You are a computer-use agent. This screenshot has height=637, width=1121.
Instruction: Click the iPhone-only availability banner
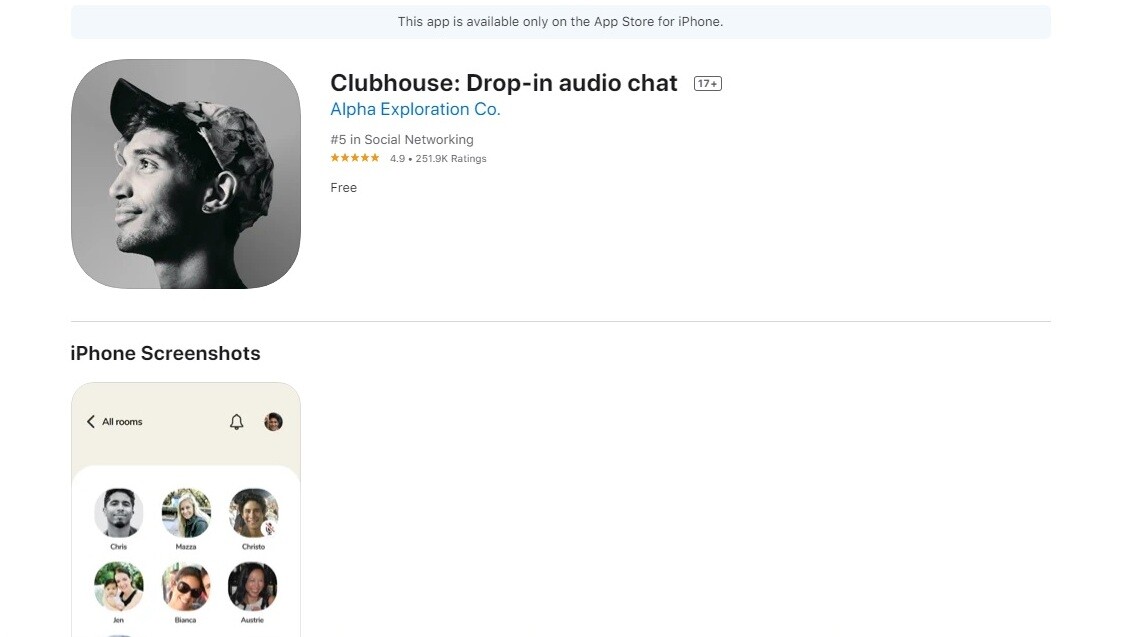click(560, 22)
